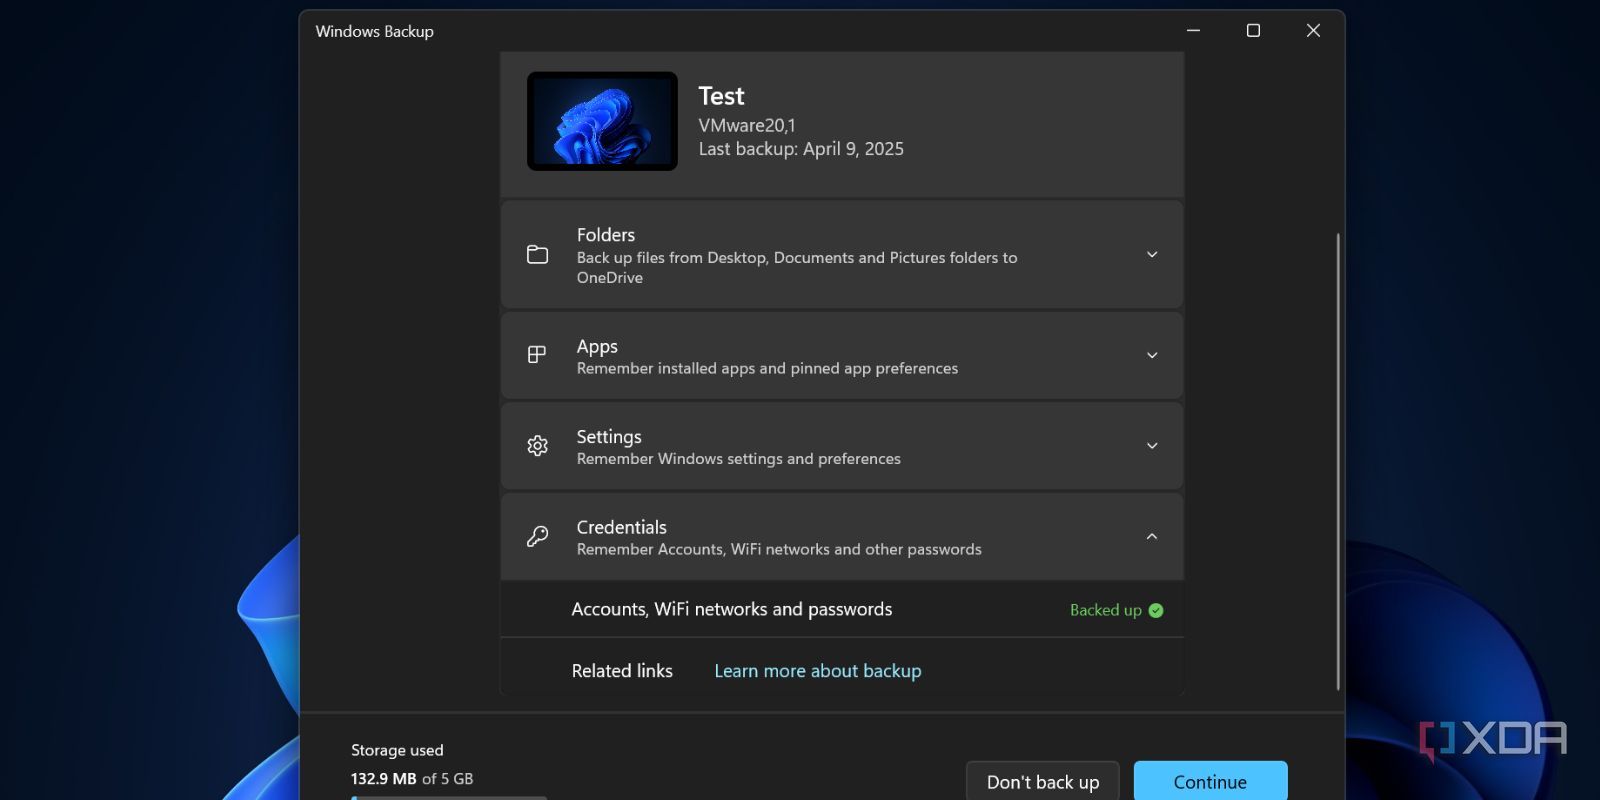Screen dimensions: 1600x800
Task: Collapse the Credentials section chevron
Action: (1152, 537)
